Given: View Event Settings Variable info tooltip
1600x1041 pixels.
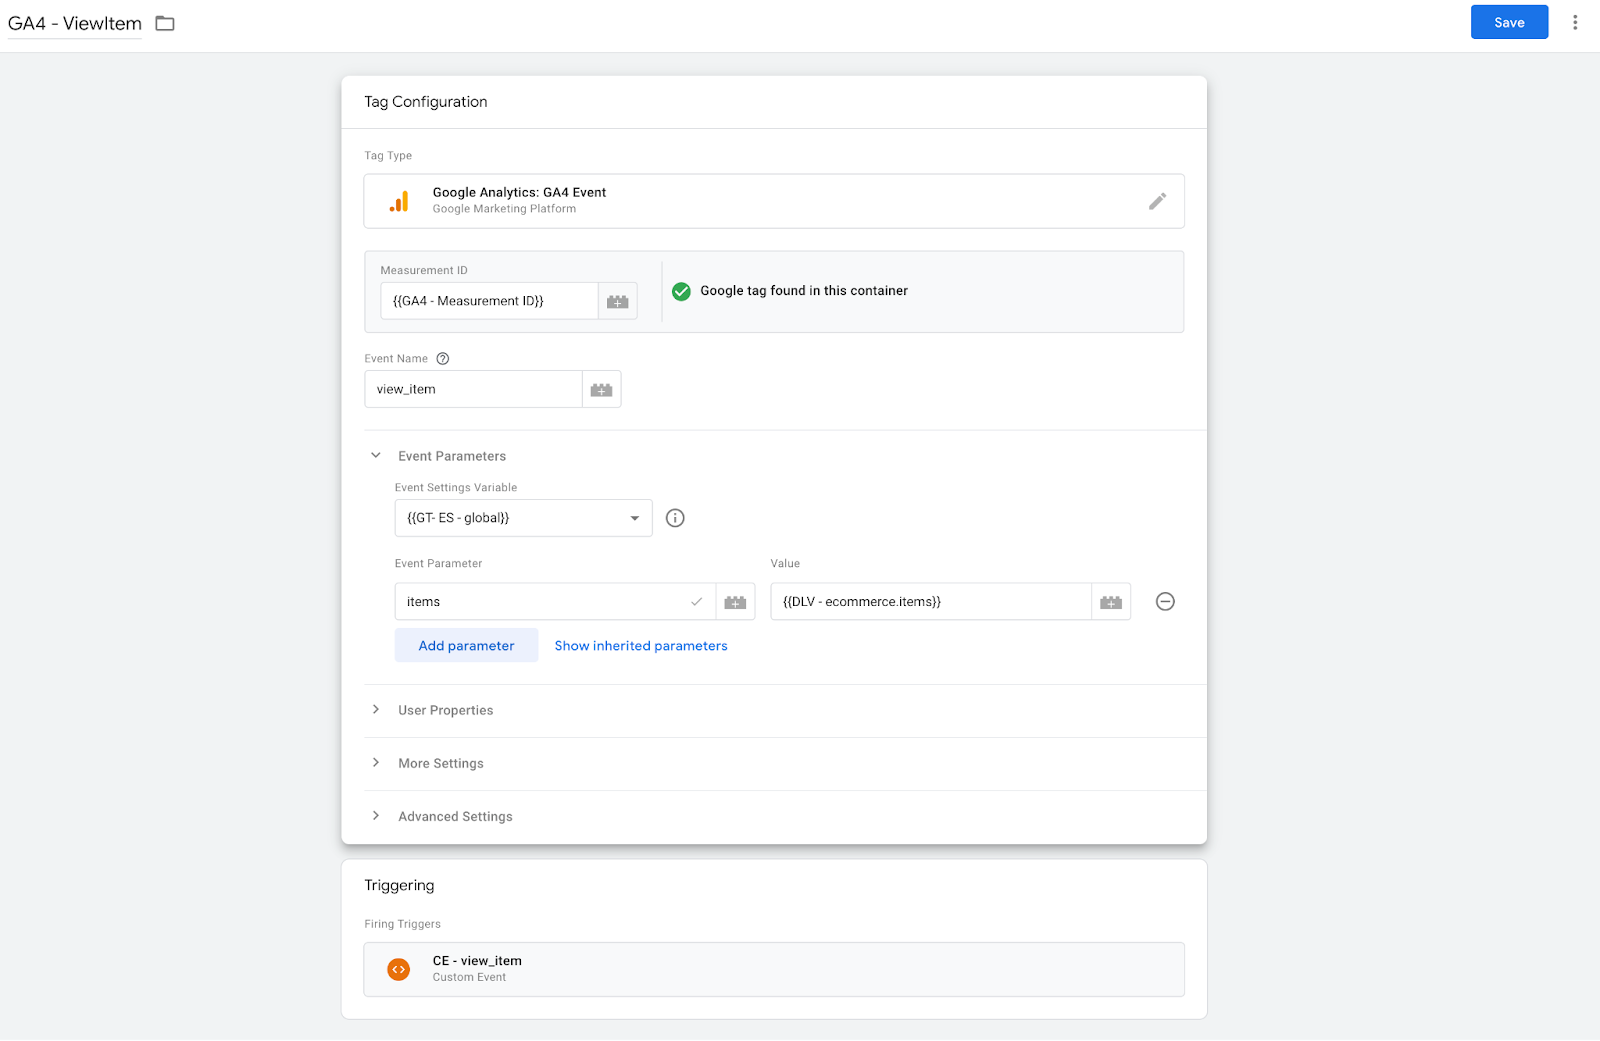Looking at the screenshot, I should click(675, 518).
